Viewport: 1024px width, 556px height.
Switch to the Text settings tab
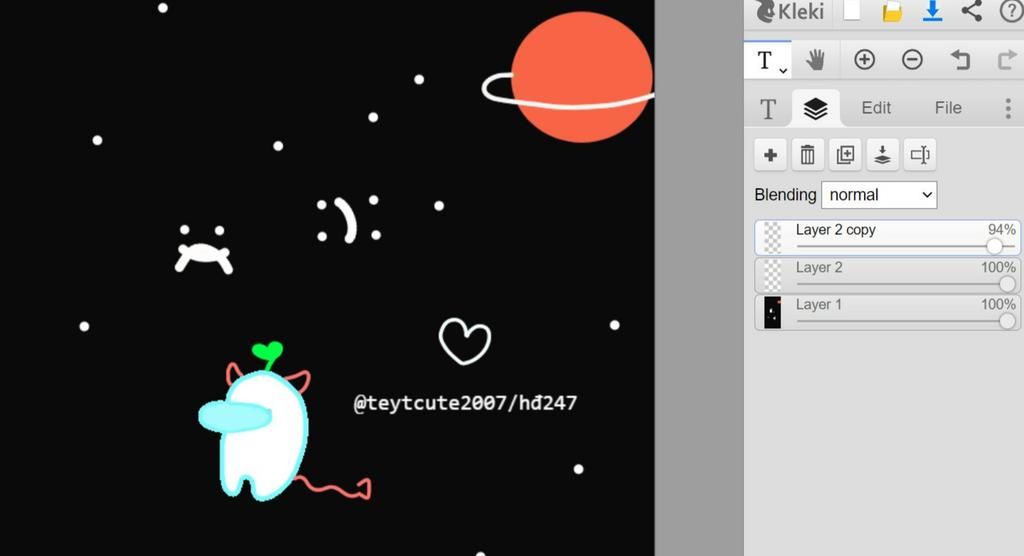(x=768, y=108)
